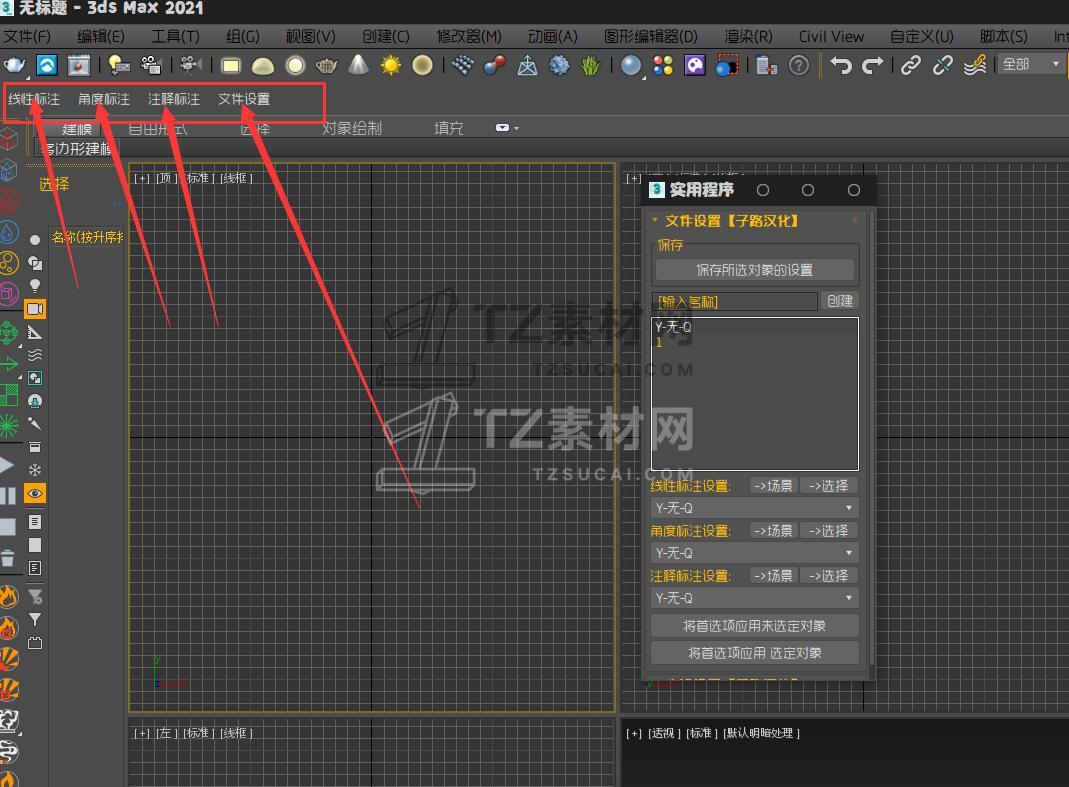This screenshot has width=1069, height=787.
Task: Open the 编辑(E) menu
Action: click(101, 36)
